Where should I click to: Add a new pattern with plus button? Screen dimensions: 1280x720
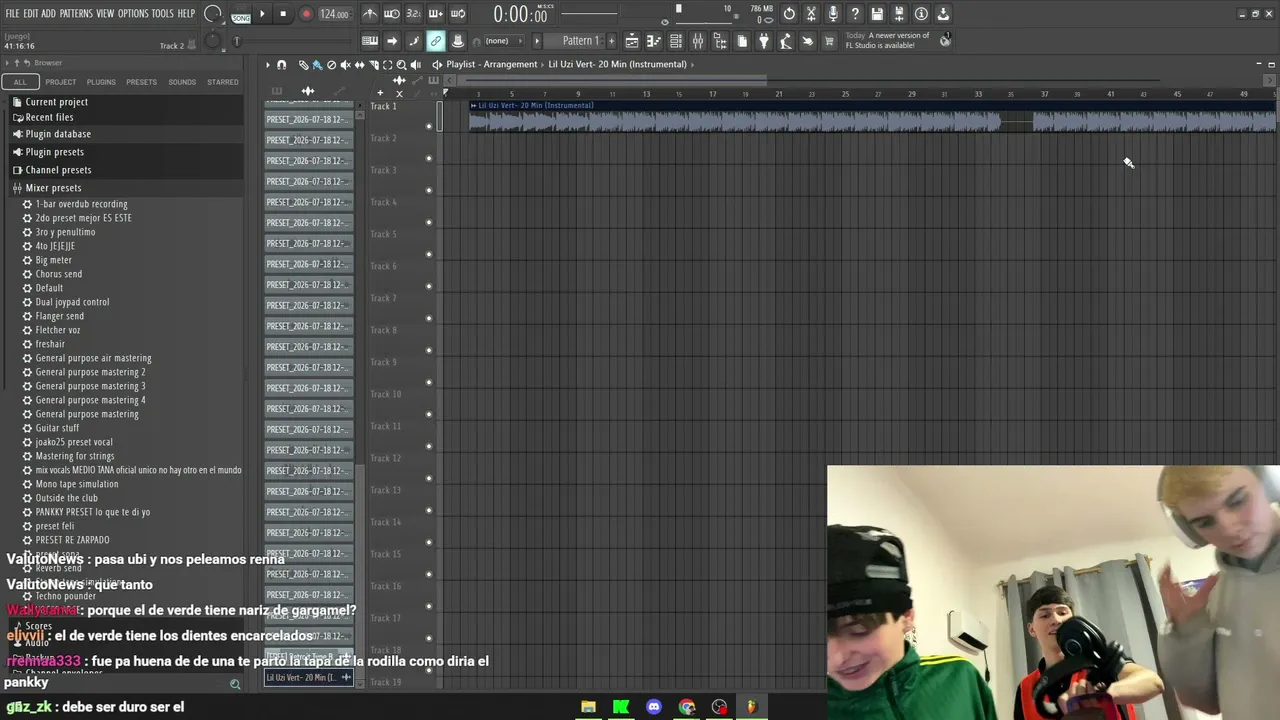click(611, 41)
